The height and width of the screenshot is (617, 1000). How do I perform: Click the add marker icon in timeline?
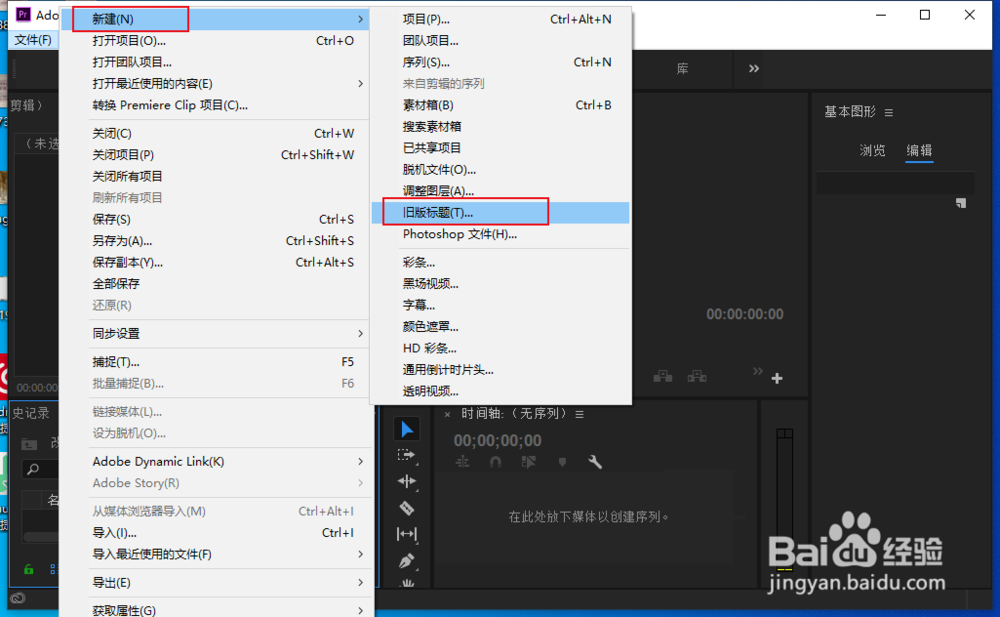click(x=562, y=462)
